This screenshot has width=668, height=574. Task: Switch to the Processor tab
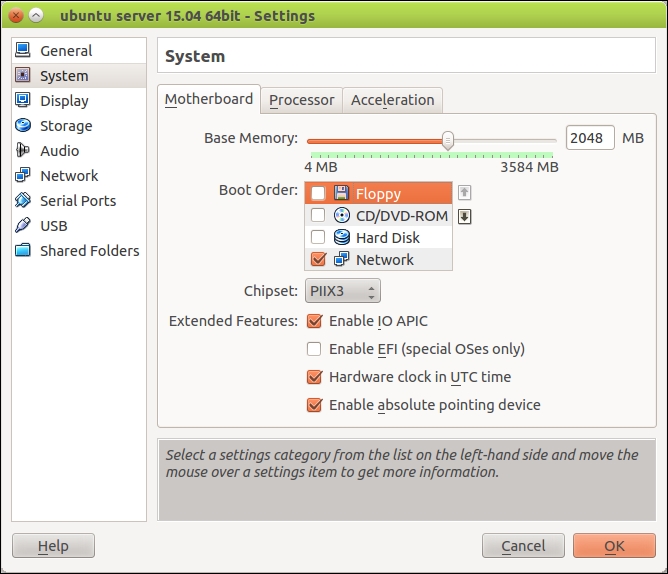(301, 100)
